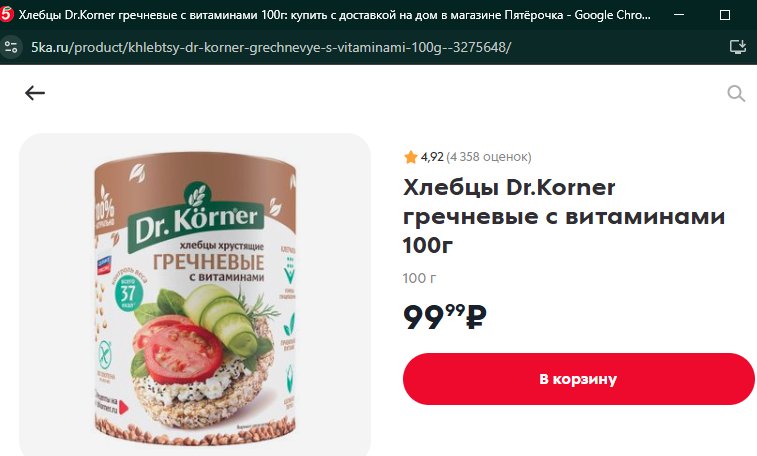Open the 4 358 оценок reviews link
Viewport: 757px width, 456px height.
pyautogui.click(x=489, y=157)
